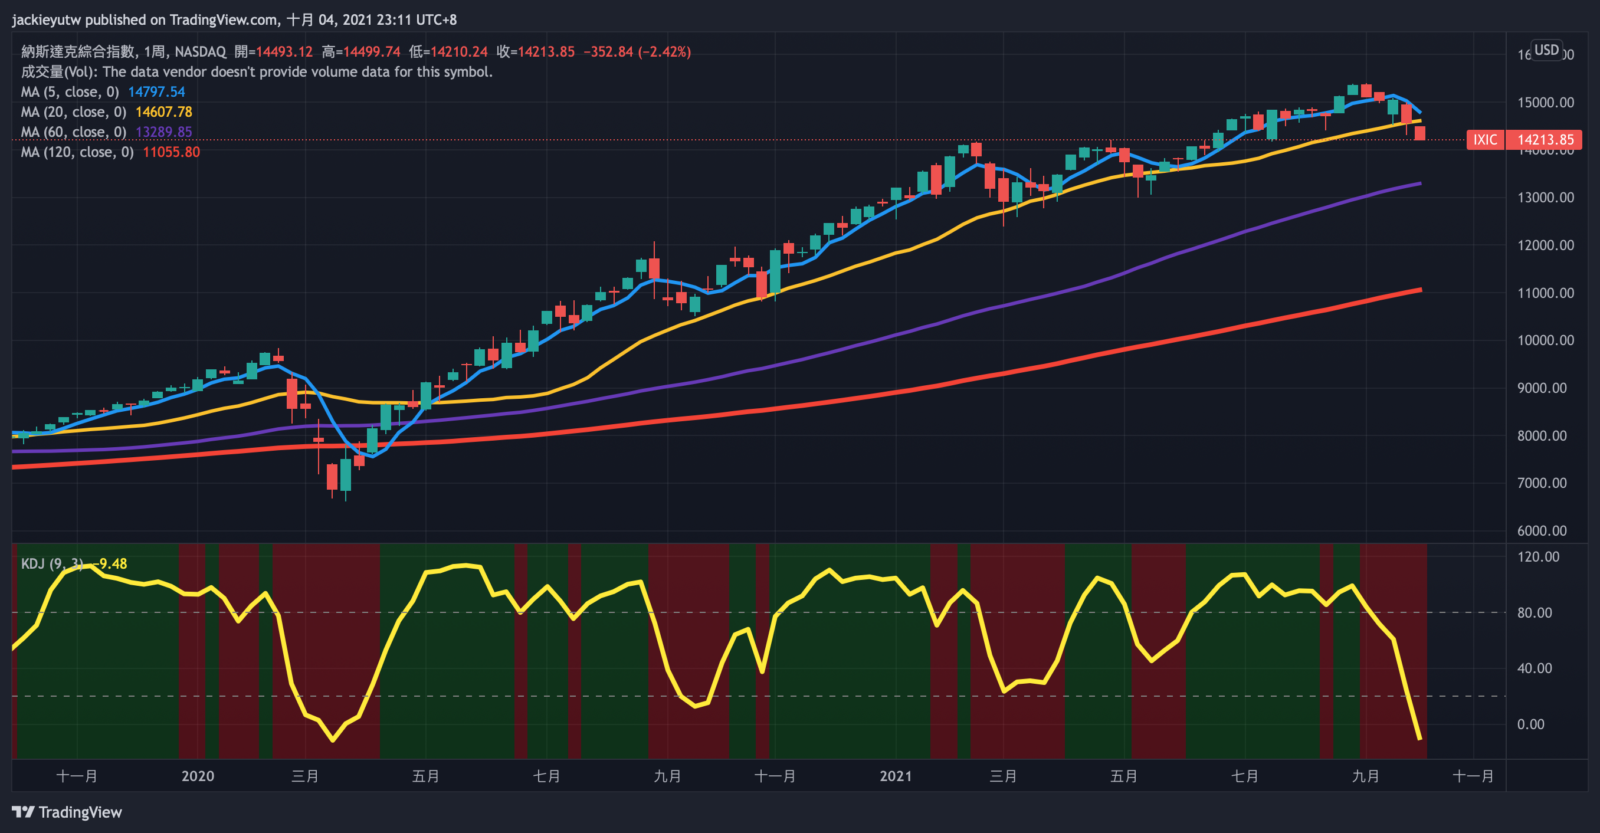Screen dimensions: 1600x833
Task: Click the 14213.85 current price label
Action: [x=1545, y=140]
